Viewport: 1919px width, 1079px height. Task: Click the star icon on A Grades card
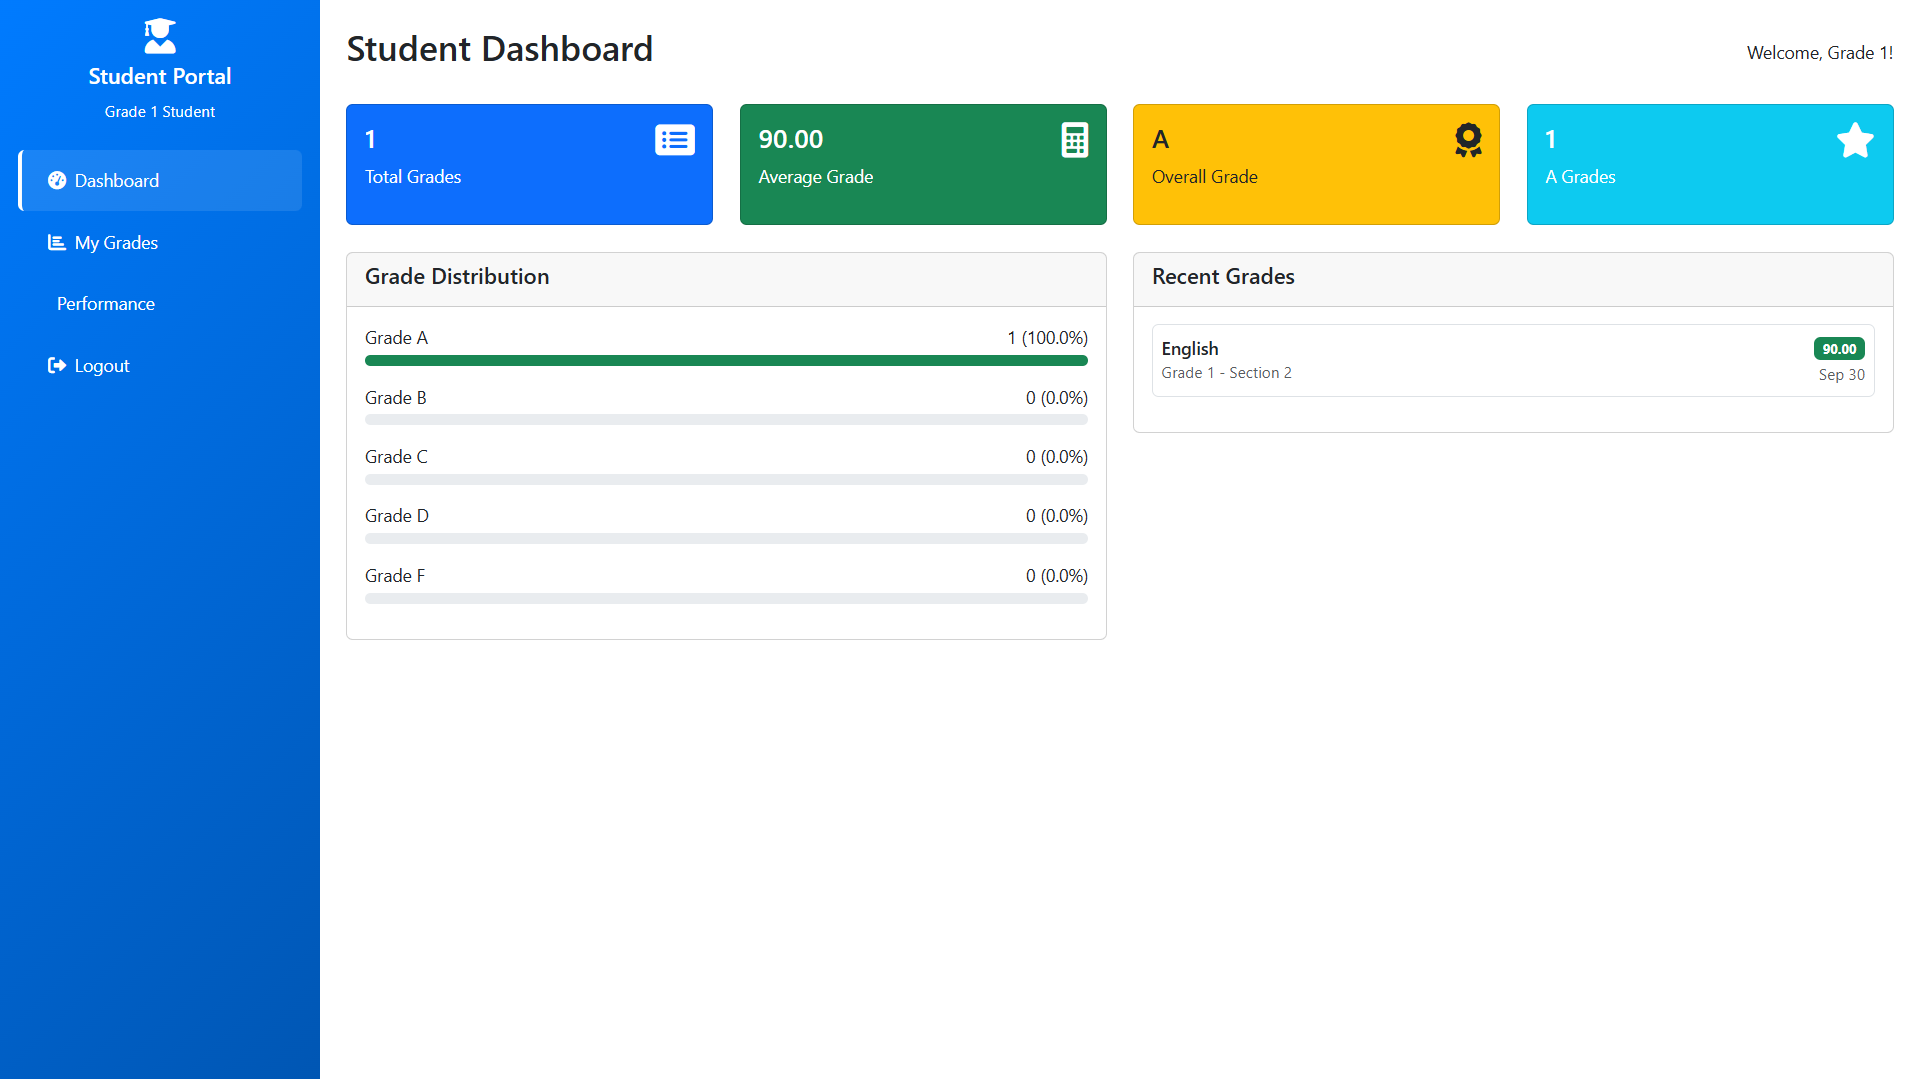(1854, 140)
